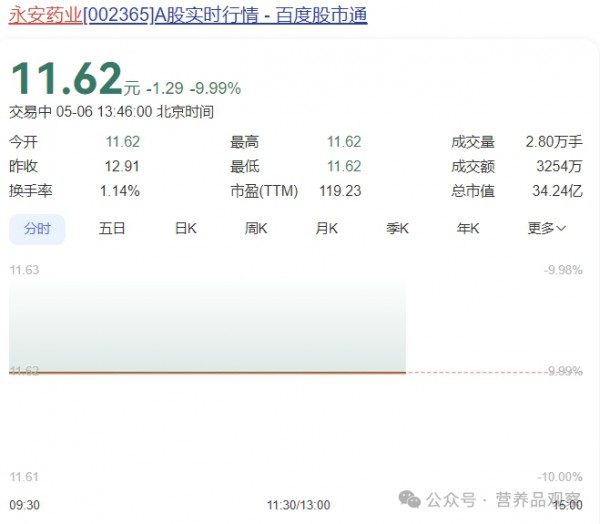Click the 今开 label
This screenshot has height=524, width=600.
click(x=23, y=142)
